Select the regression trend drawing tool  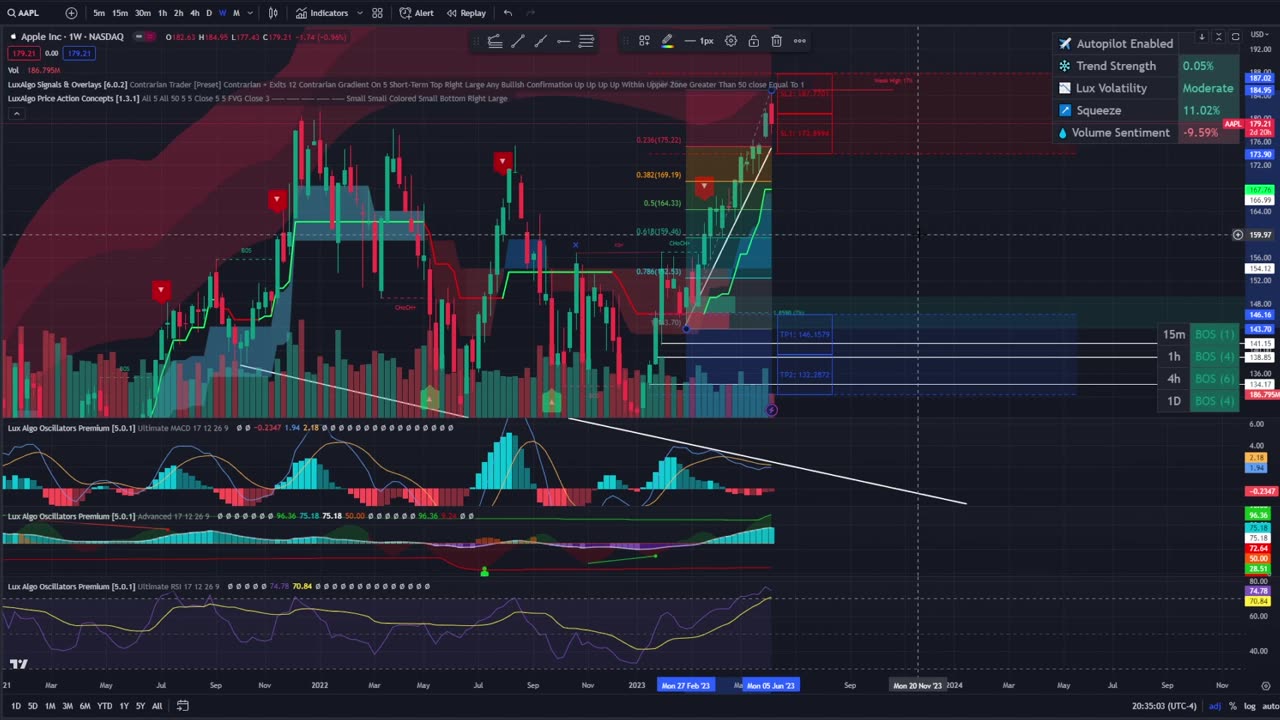494,41
